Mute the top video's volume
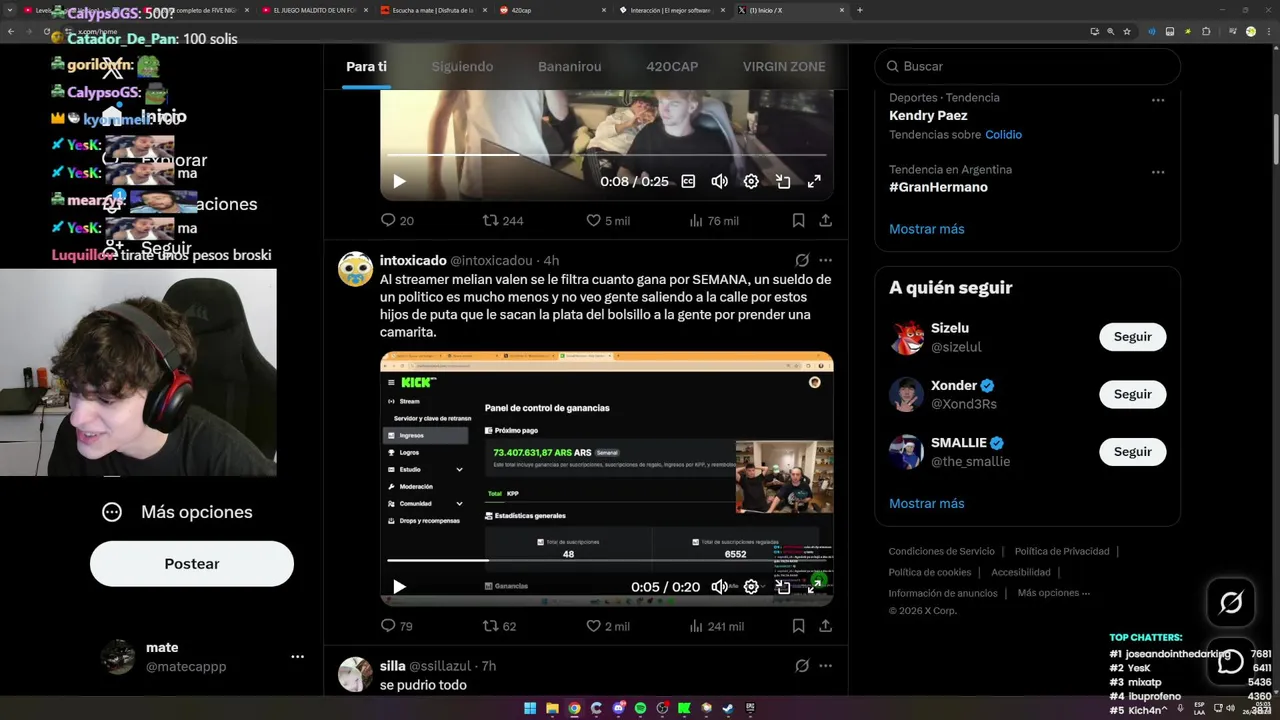 point(719,182)
